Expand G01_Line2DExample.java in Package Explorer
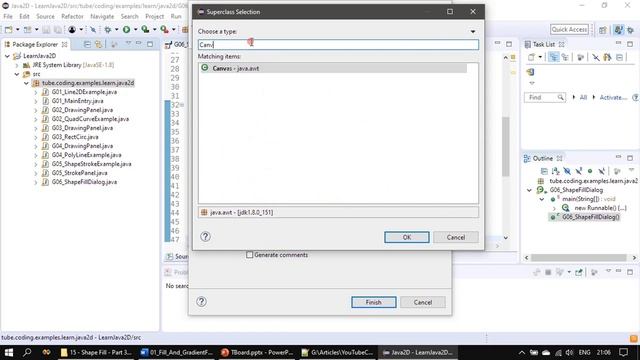Image resolution: width=640 pixels, height=360 pixels. click(36, 92)
